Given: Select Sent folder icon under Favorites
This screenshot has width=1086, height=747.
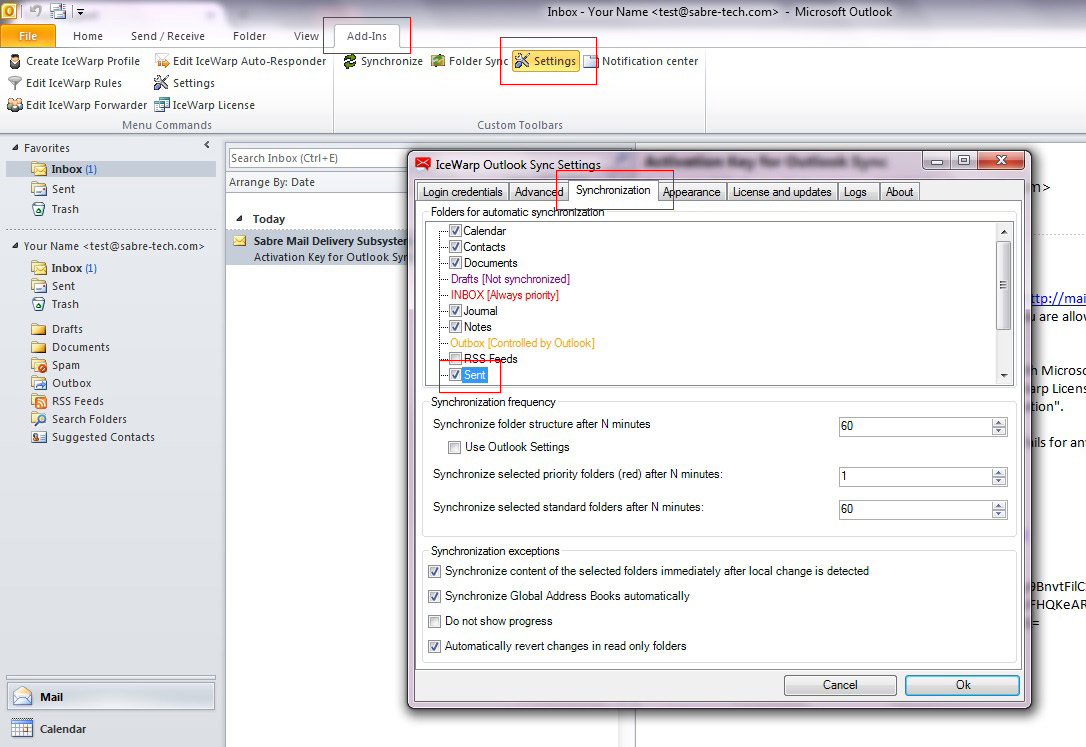Looking at the screenshot, I should [39, 189].
